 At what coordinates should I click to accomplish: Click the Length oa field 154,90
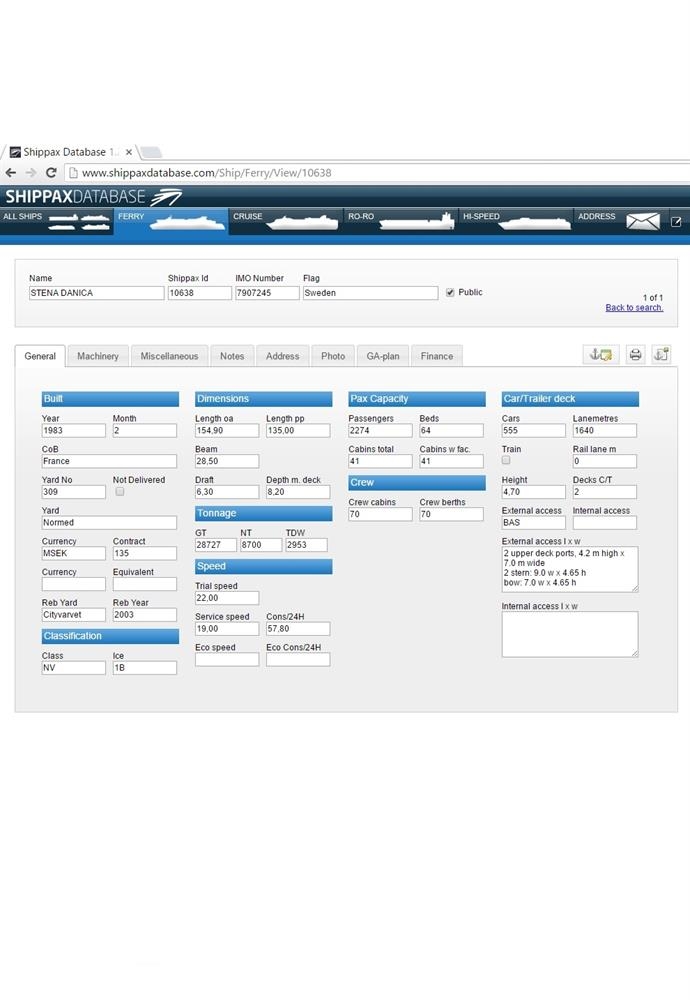[x=227, y=430]
